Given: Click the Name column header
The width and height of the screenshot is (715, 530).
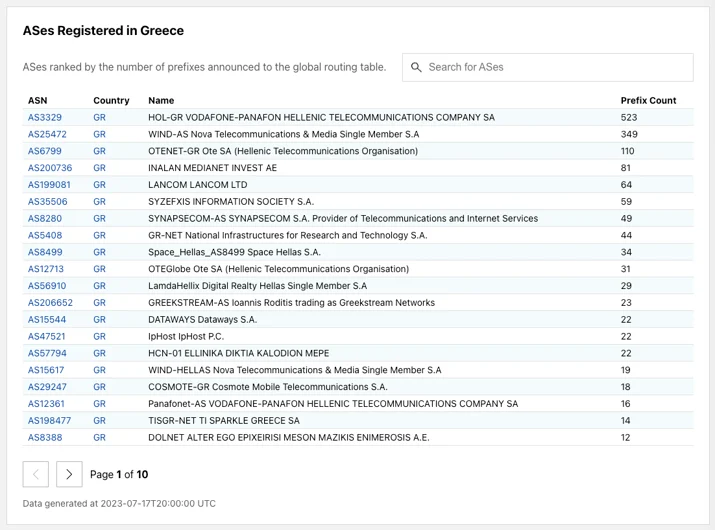Looking at the screenshot, I should pos(161,101).
